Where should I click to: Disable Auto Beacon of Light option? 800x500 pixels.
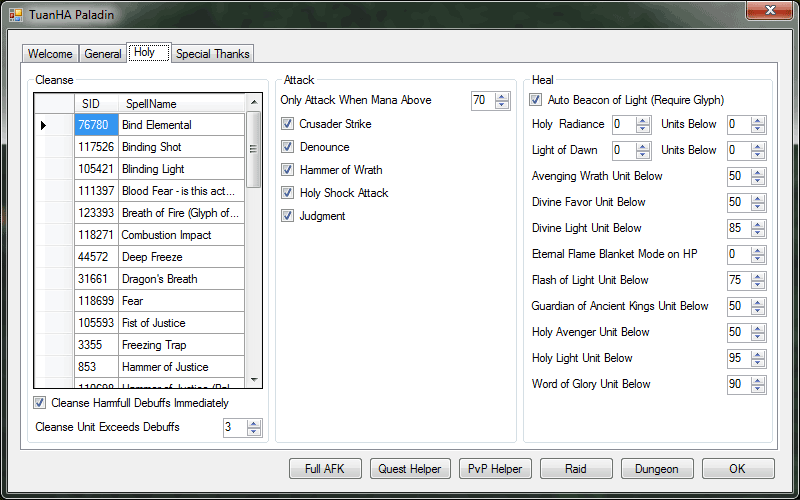tap(537, 100)
